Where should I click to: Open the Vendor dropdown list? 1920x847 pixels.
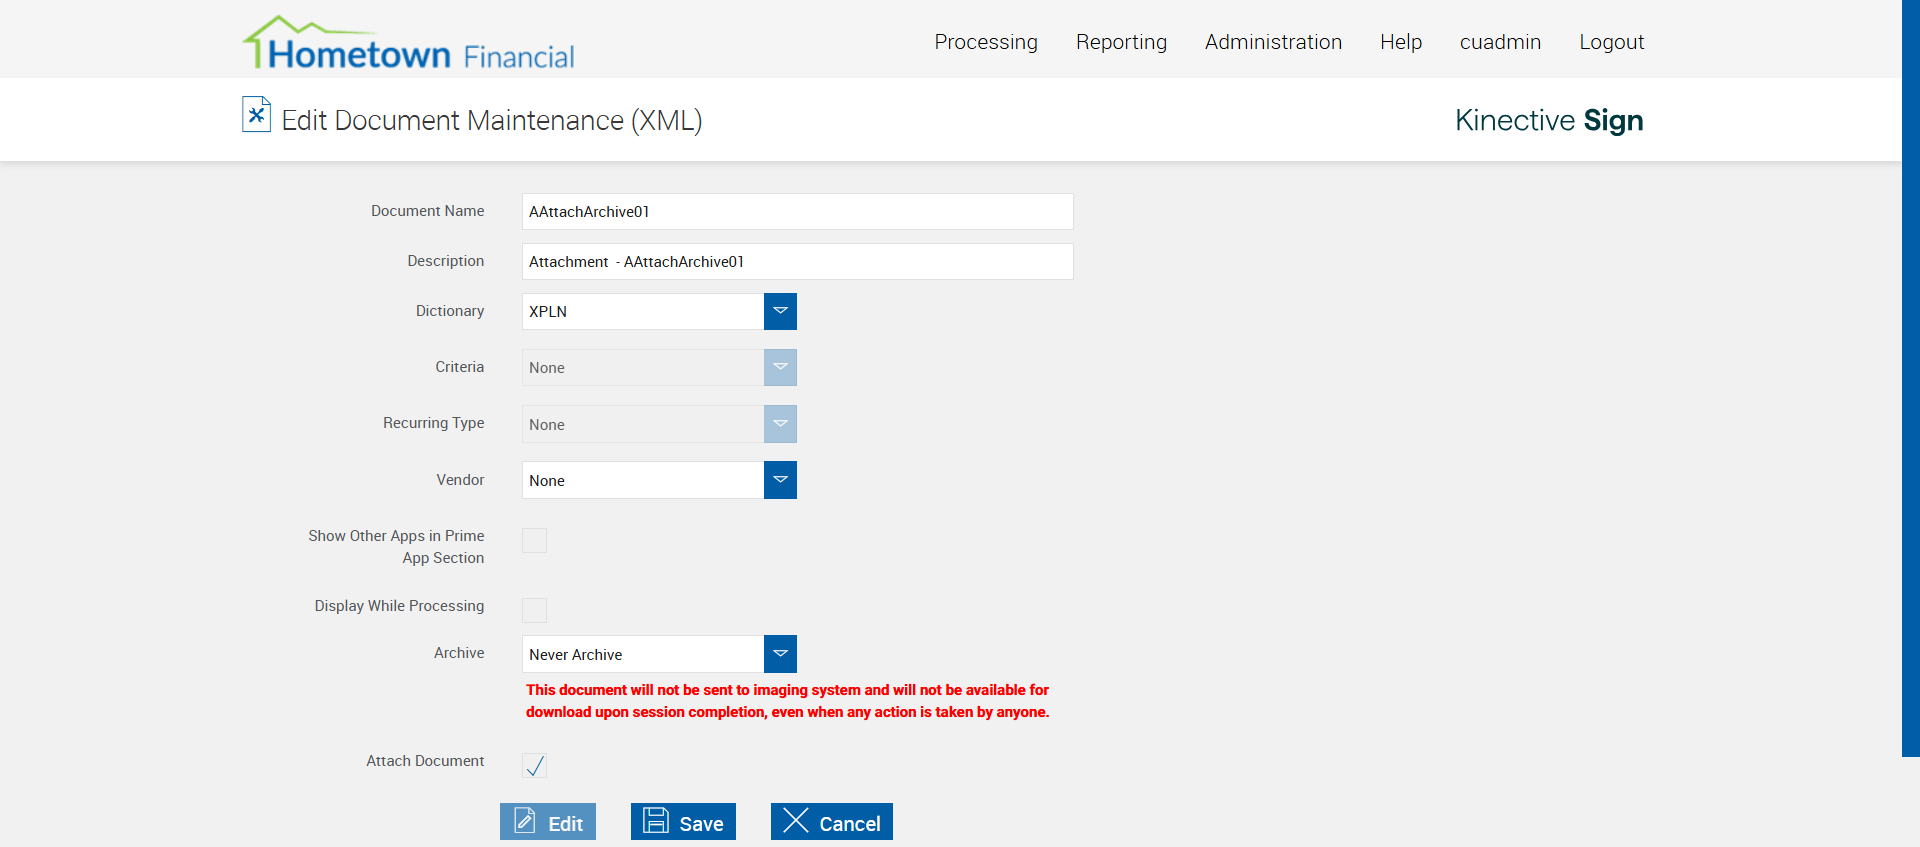(x=780, y=480)
